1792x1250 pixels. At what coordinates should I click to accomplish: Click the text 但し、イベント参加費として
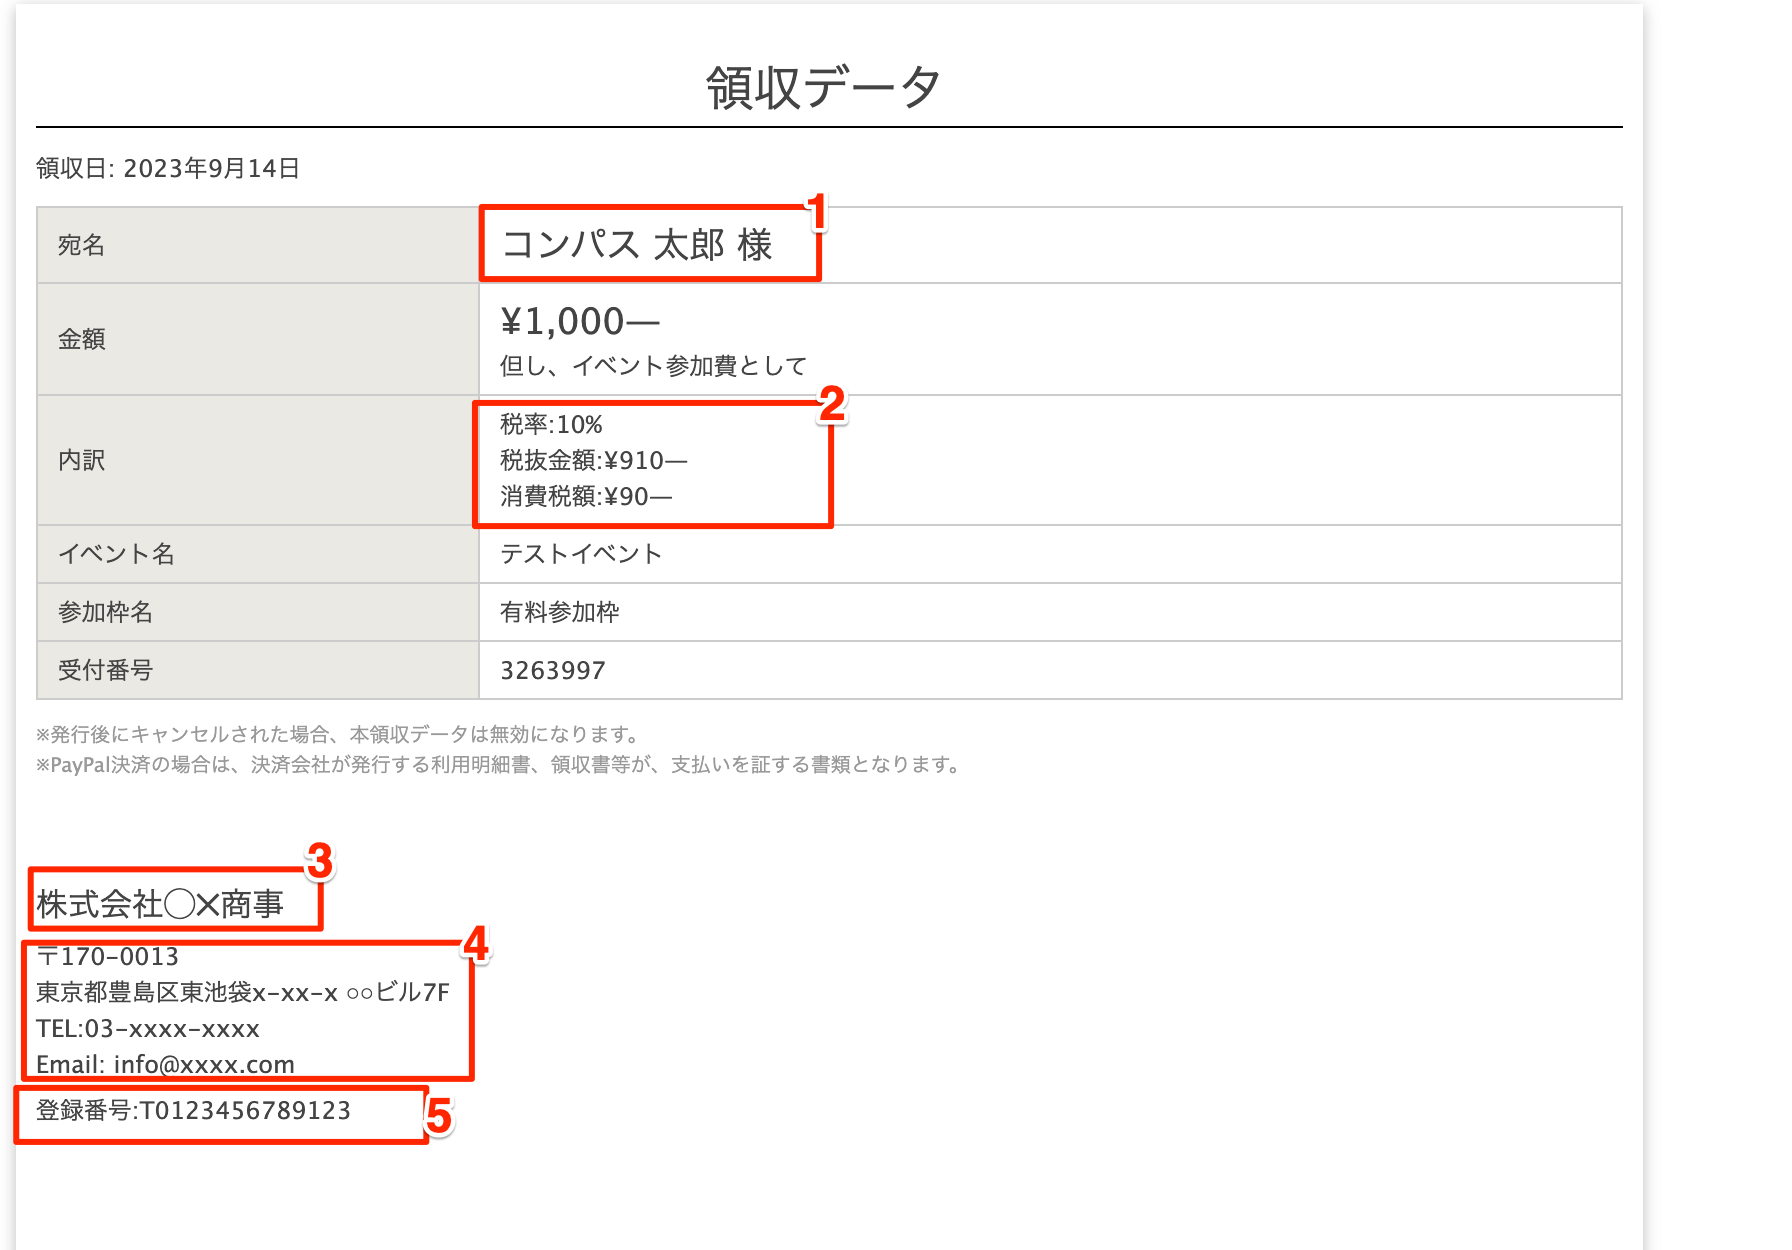(653, 366)
